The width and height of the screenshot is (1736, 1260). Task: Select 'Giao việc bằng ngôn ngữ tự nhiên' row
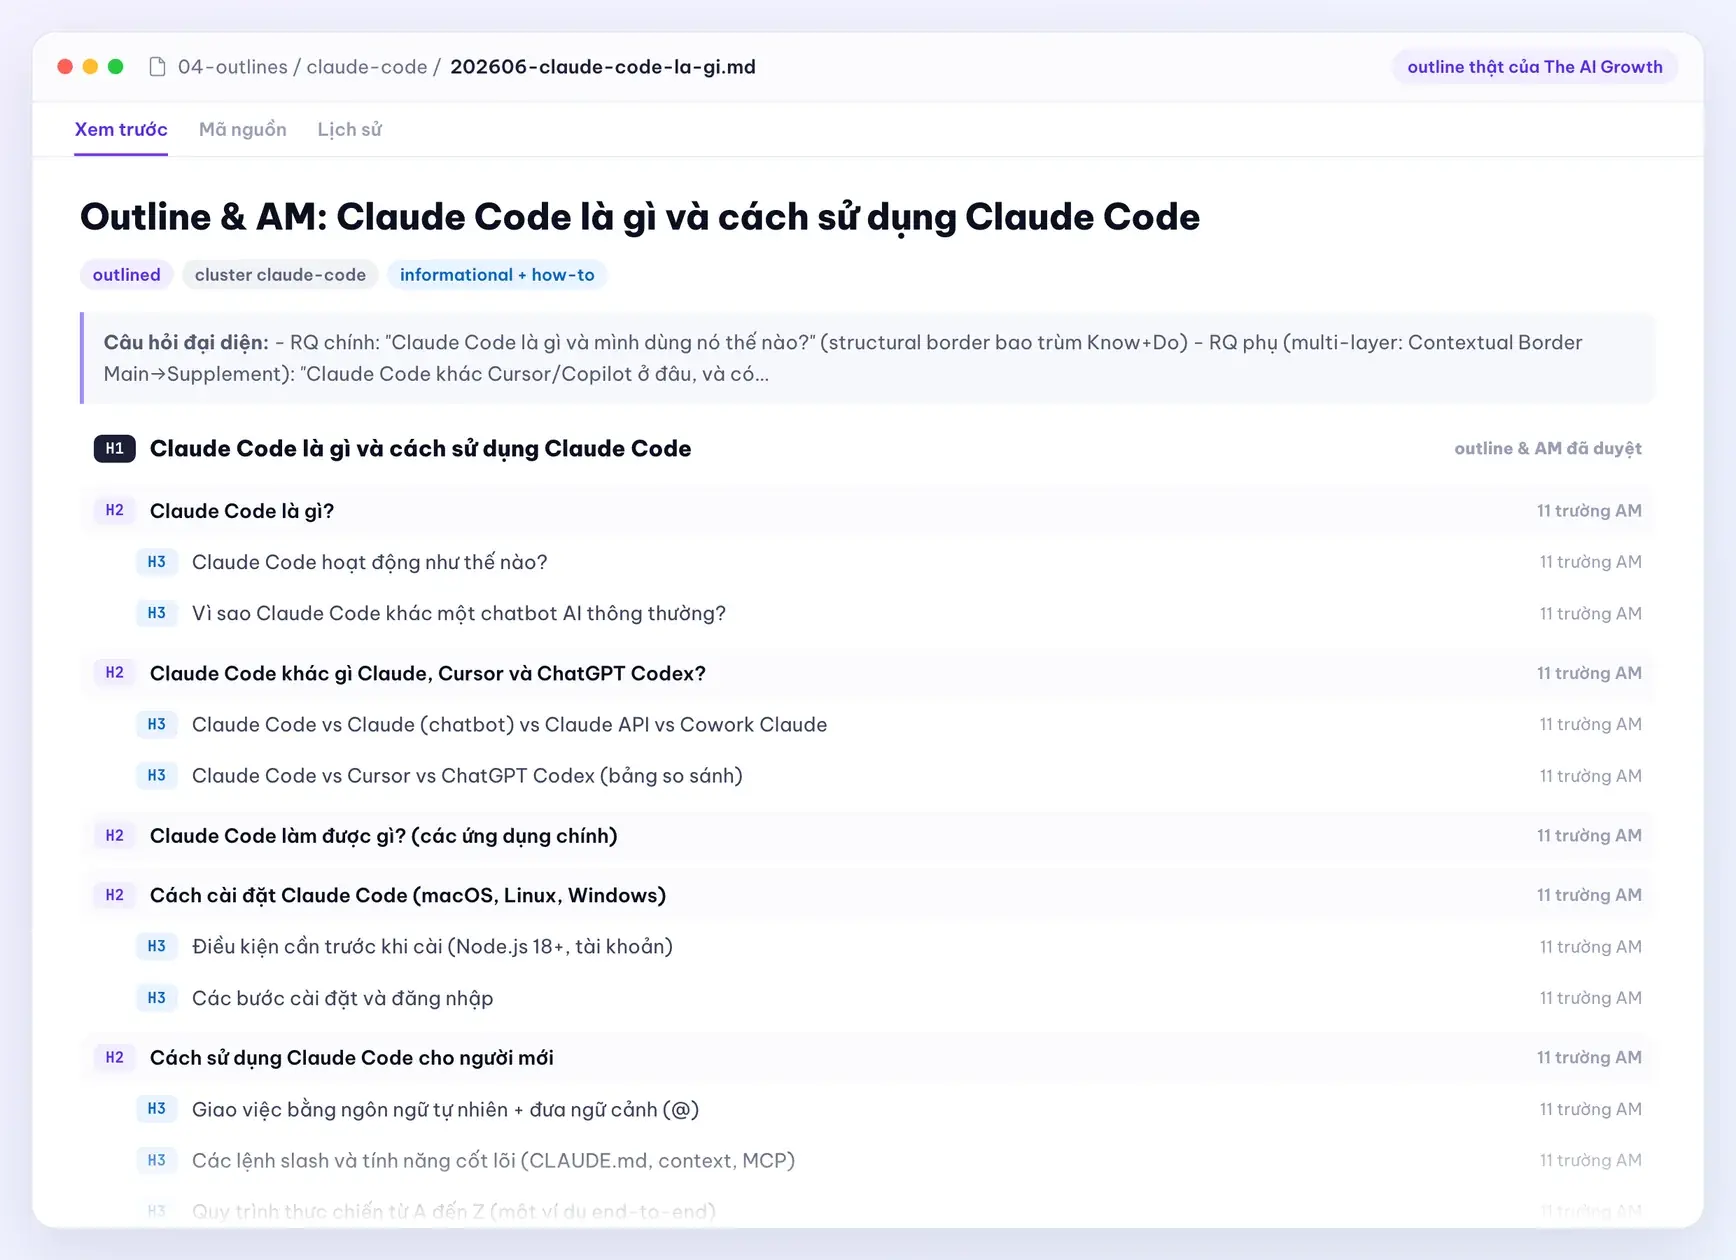[x=867, y=1109]
